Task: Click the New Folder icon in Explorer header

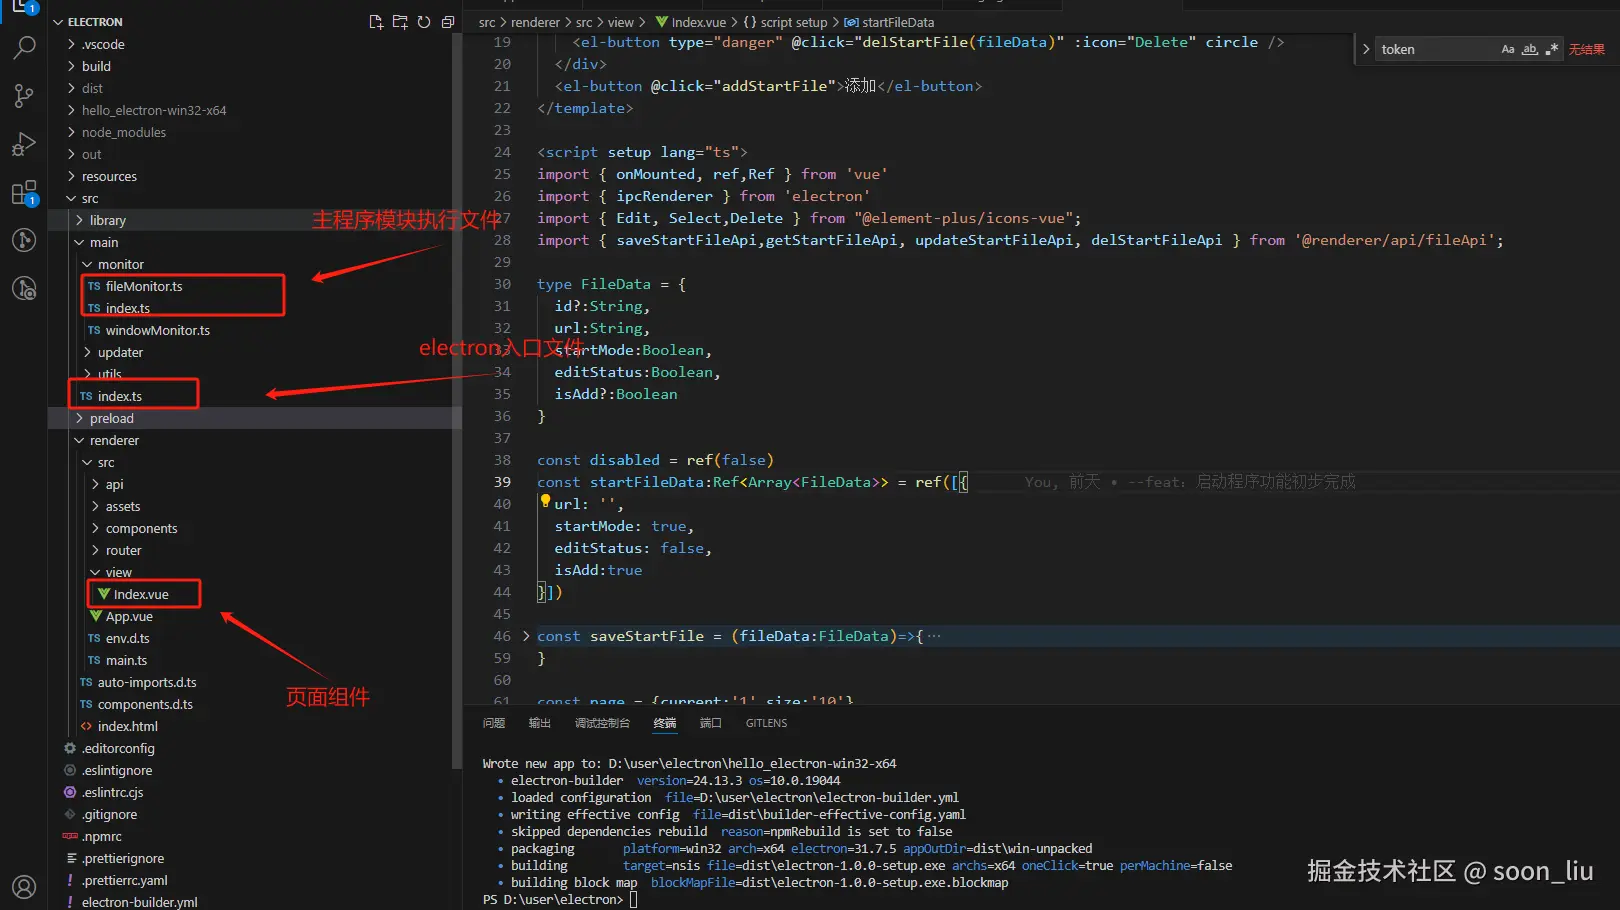Action: [400, 22]
